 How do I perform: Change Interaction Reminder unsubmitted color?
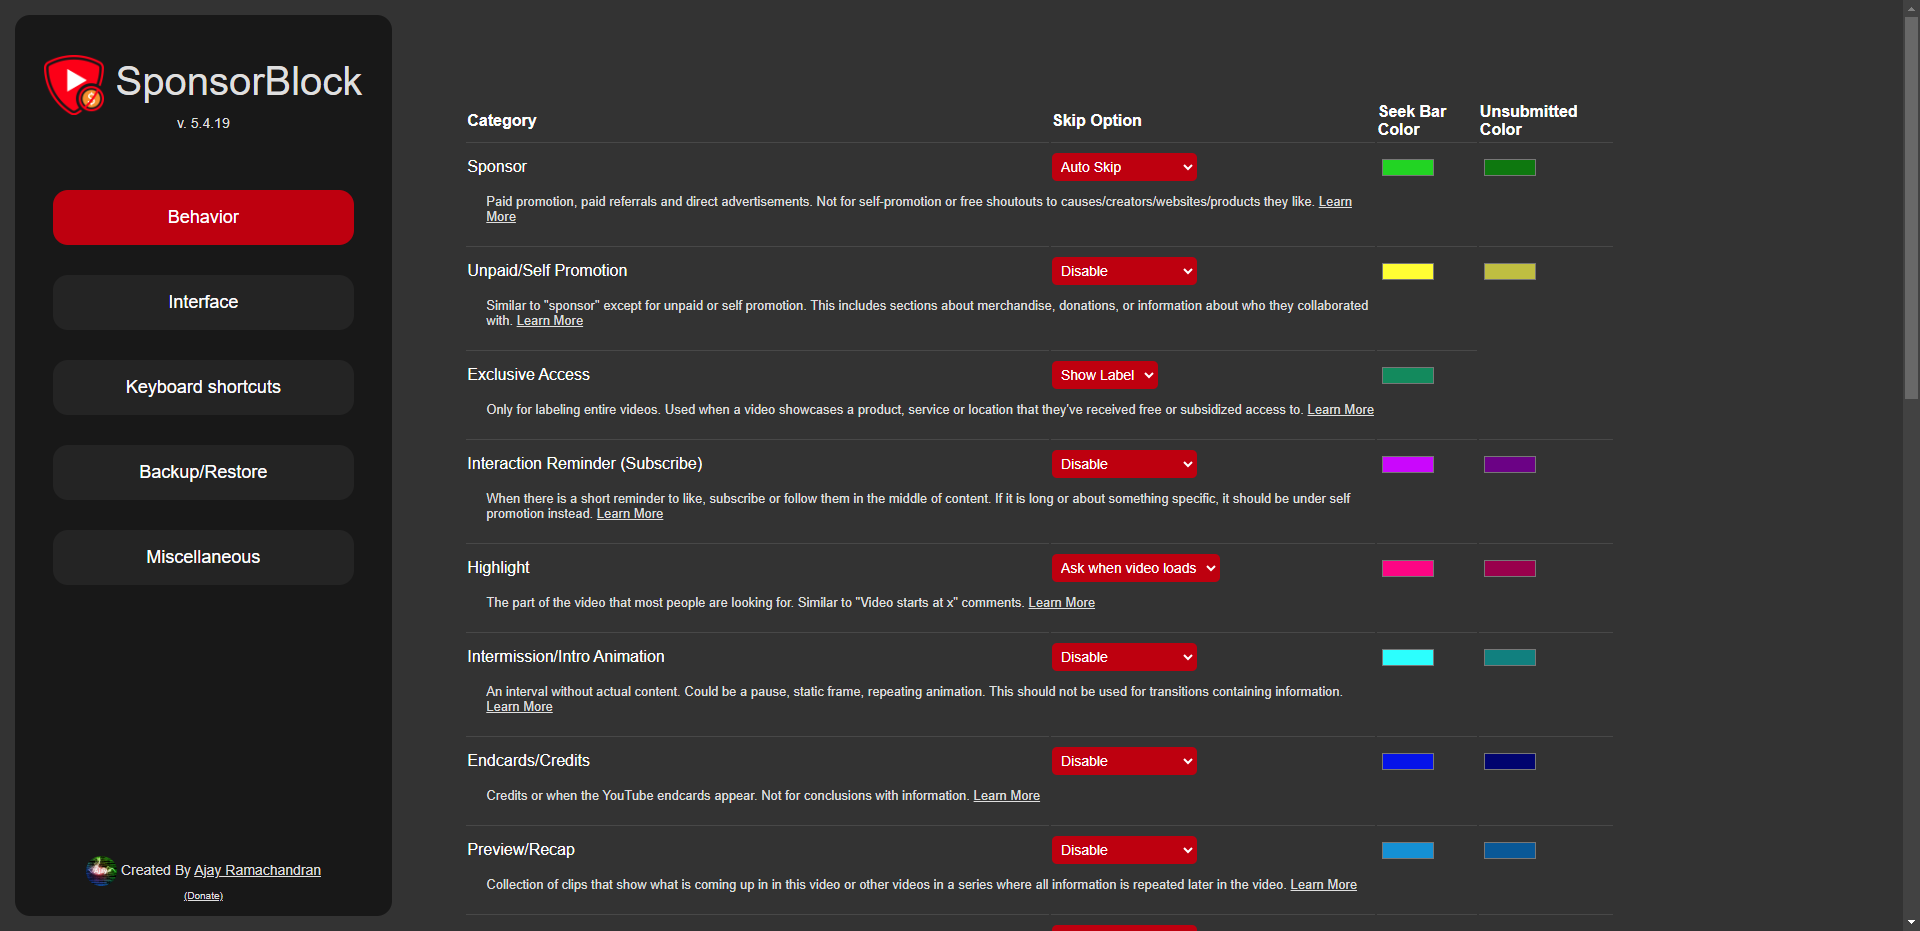coord(1510,465)
